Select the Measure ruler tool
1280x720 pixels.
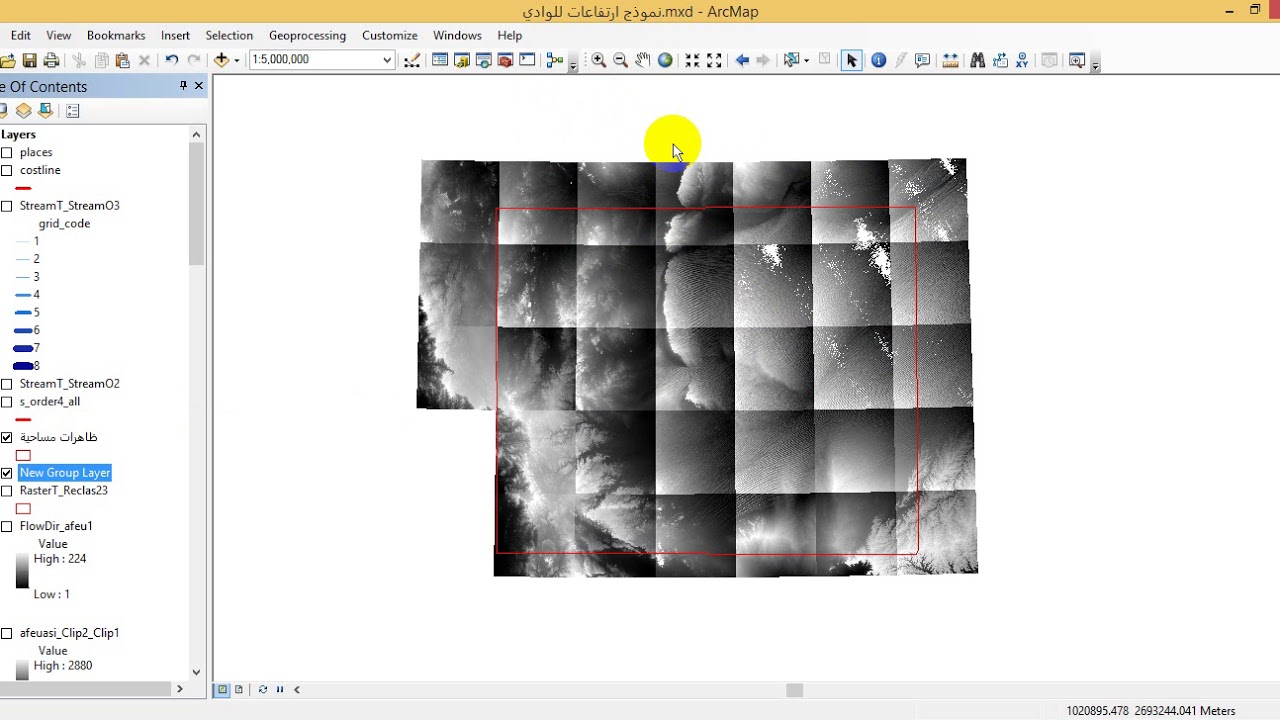pos(950,60)
